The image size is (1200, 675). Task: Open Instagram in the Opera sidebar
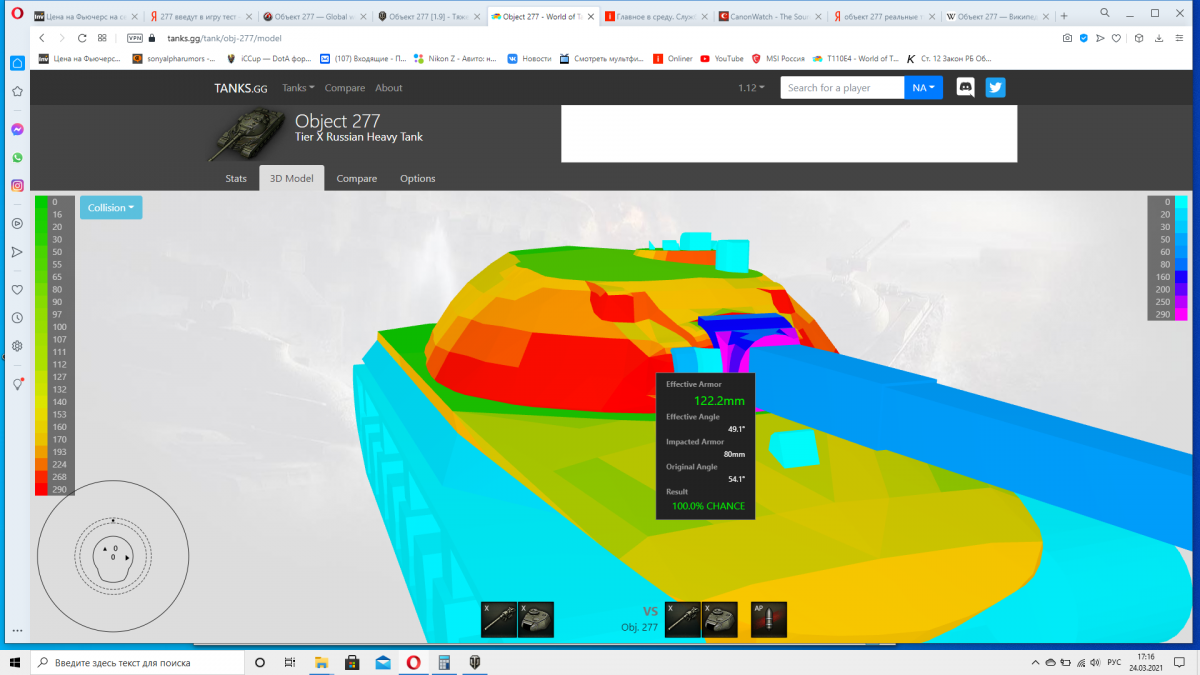pos(17,186)
